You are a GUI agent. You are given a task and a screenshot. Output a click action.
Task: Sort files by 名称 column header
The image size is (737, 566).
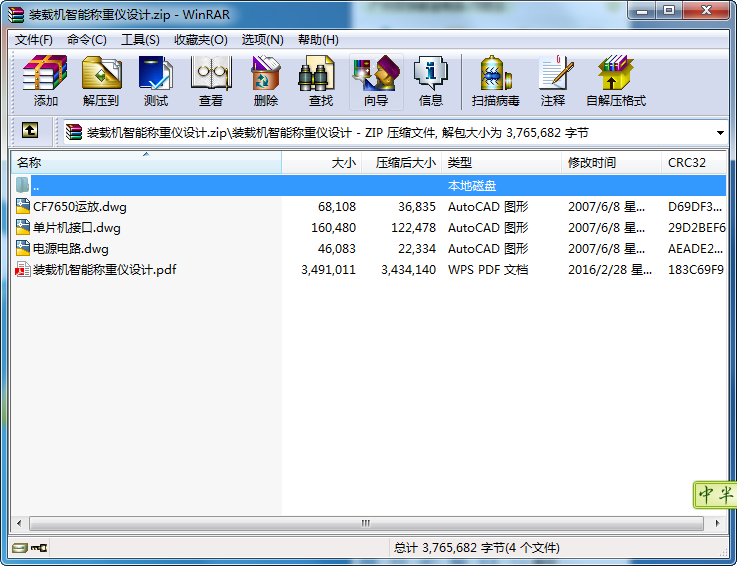tap(145, 162)
